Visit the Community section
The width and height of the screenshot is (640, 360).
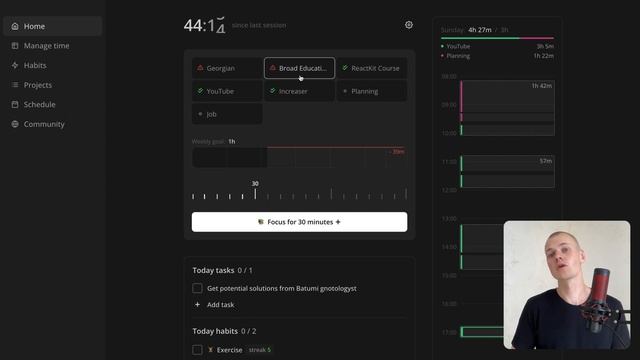coord(52,124)
